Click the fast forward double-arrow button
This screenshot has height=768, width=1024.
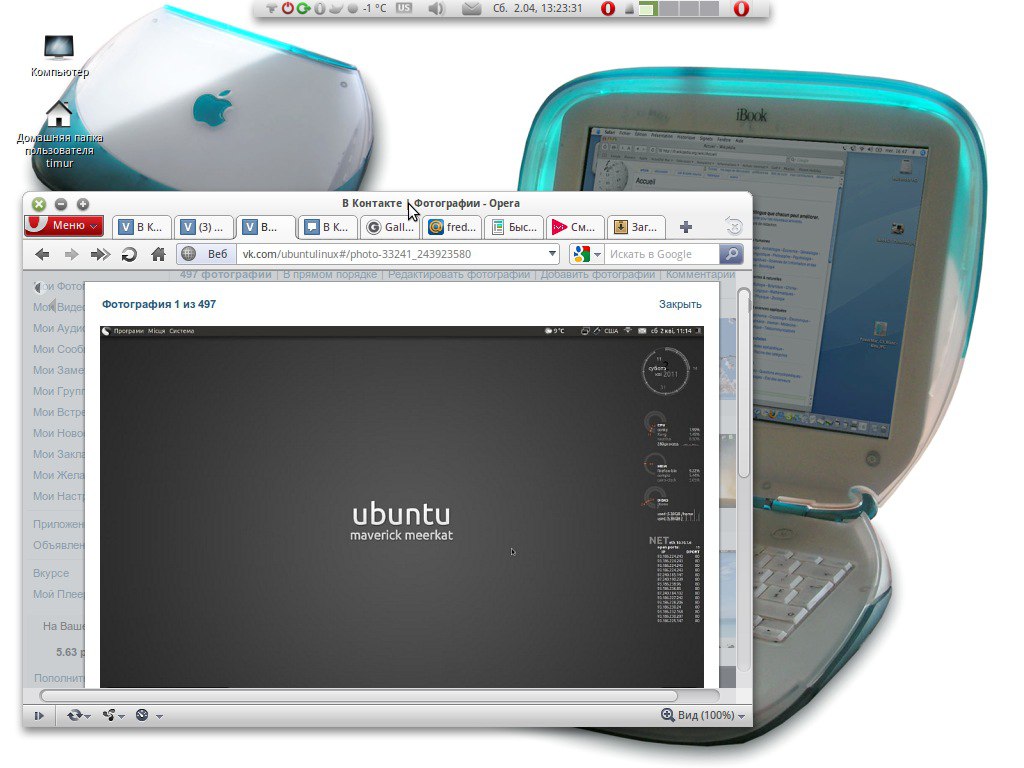[x=100, y=254]
